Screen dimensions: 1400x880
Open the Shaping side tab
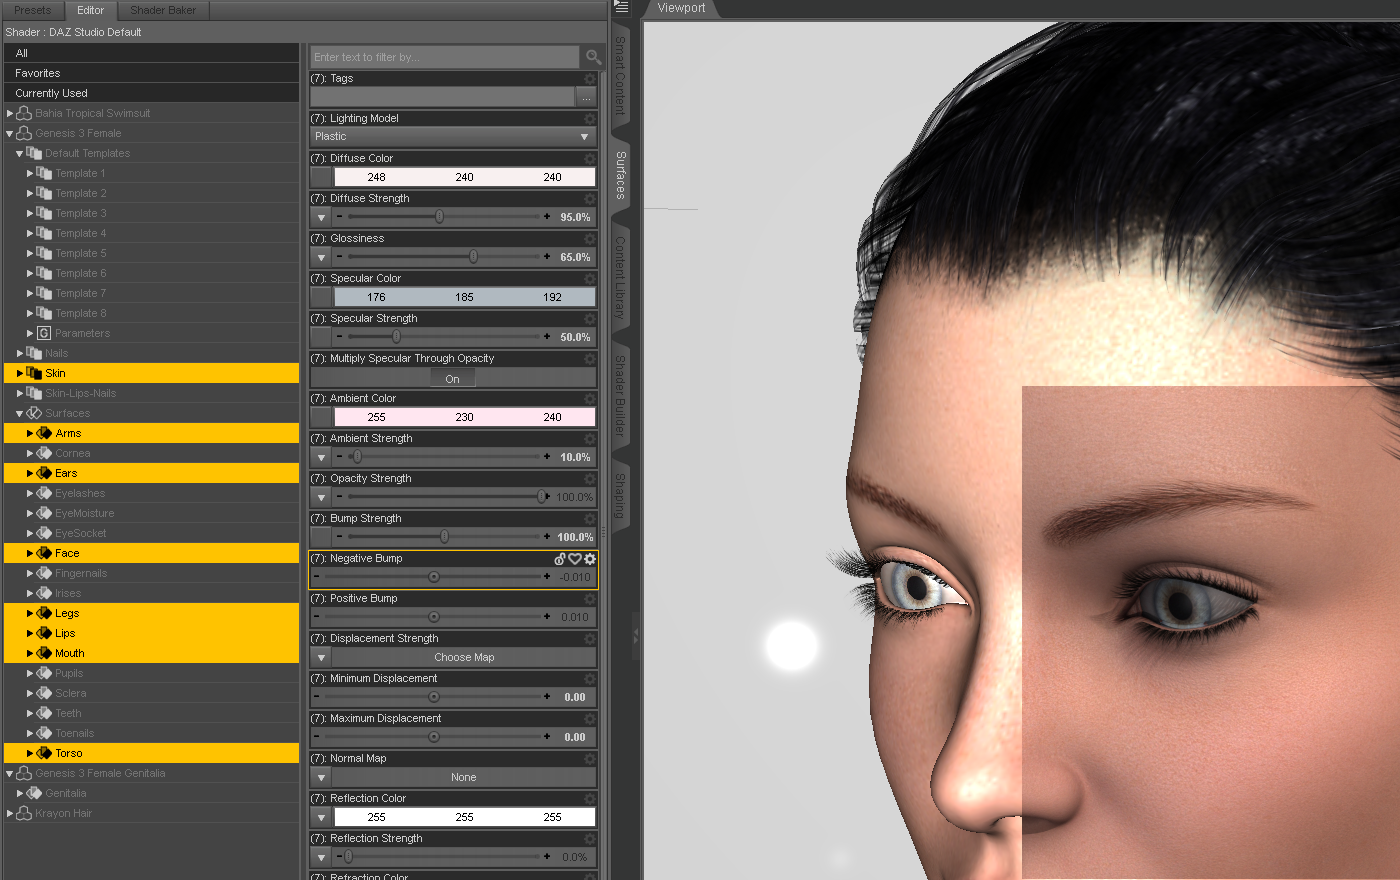[621, 496]
